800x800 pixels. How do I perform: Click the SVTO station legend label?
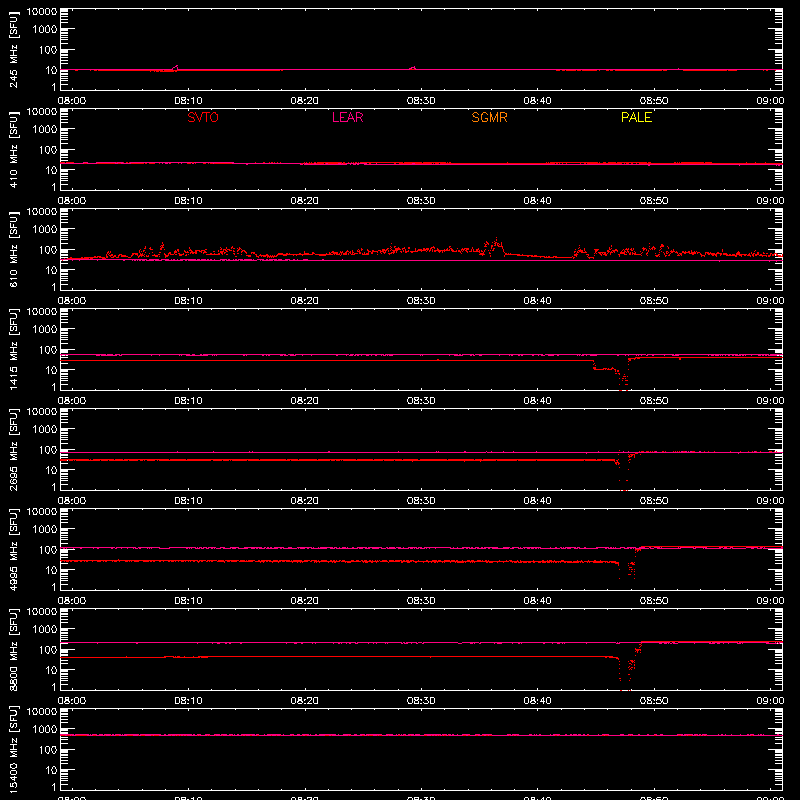coord(203,117)
